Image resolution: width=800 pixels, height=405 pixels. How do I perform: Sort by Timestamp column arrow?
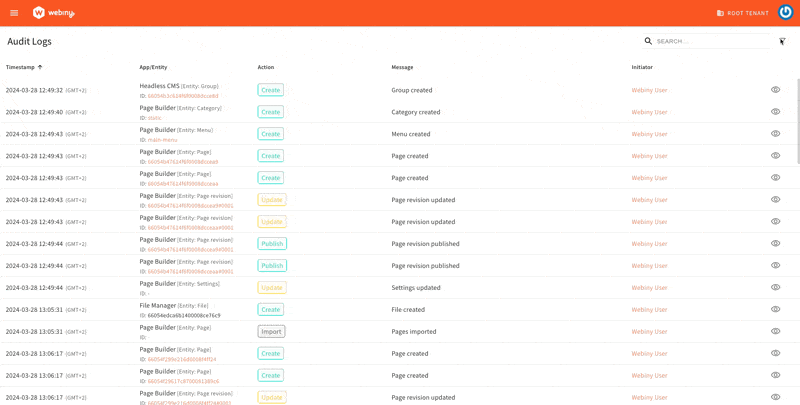(40, 67)
